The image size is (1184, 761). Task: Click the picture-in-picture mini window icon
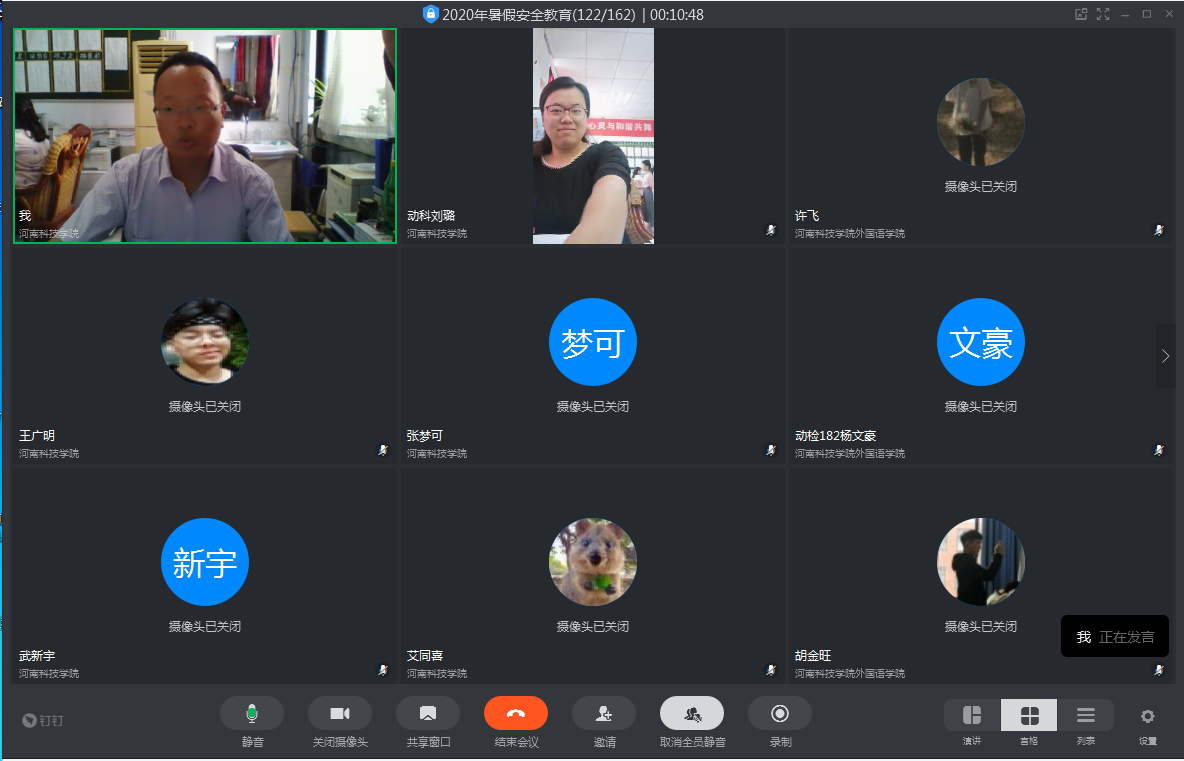pos(1080,14)
